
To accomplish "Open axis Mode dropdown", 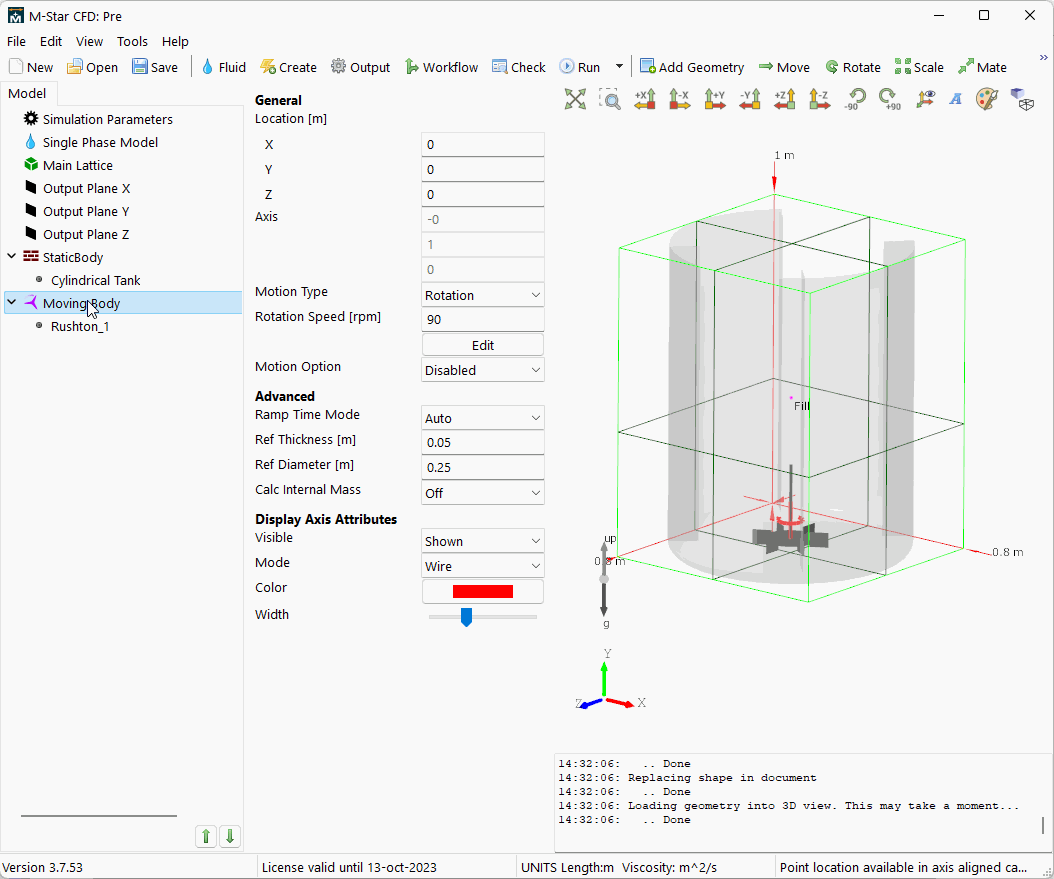I will tap(483, 567).
